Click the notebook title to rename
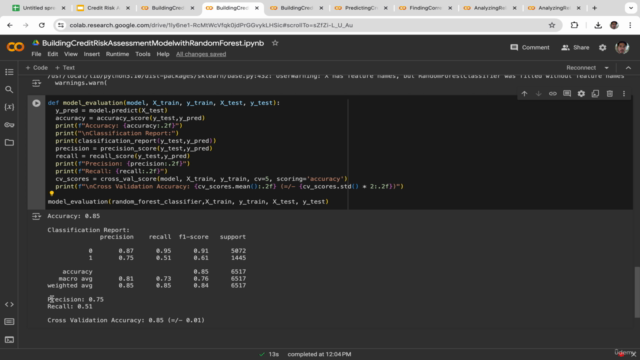 153,43
